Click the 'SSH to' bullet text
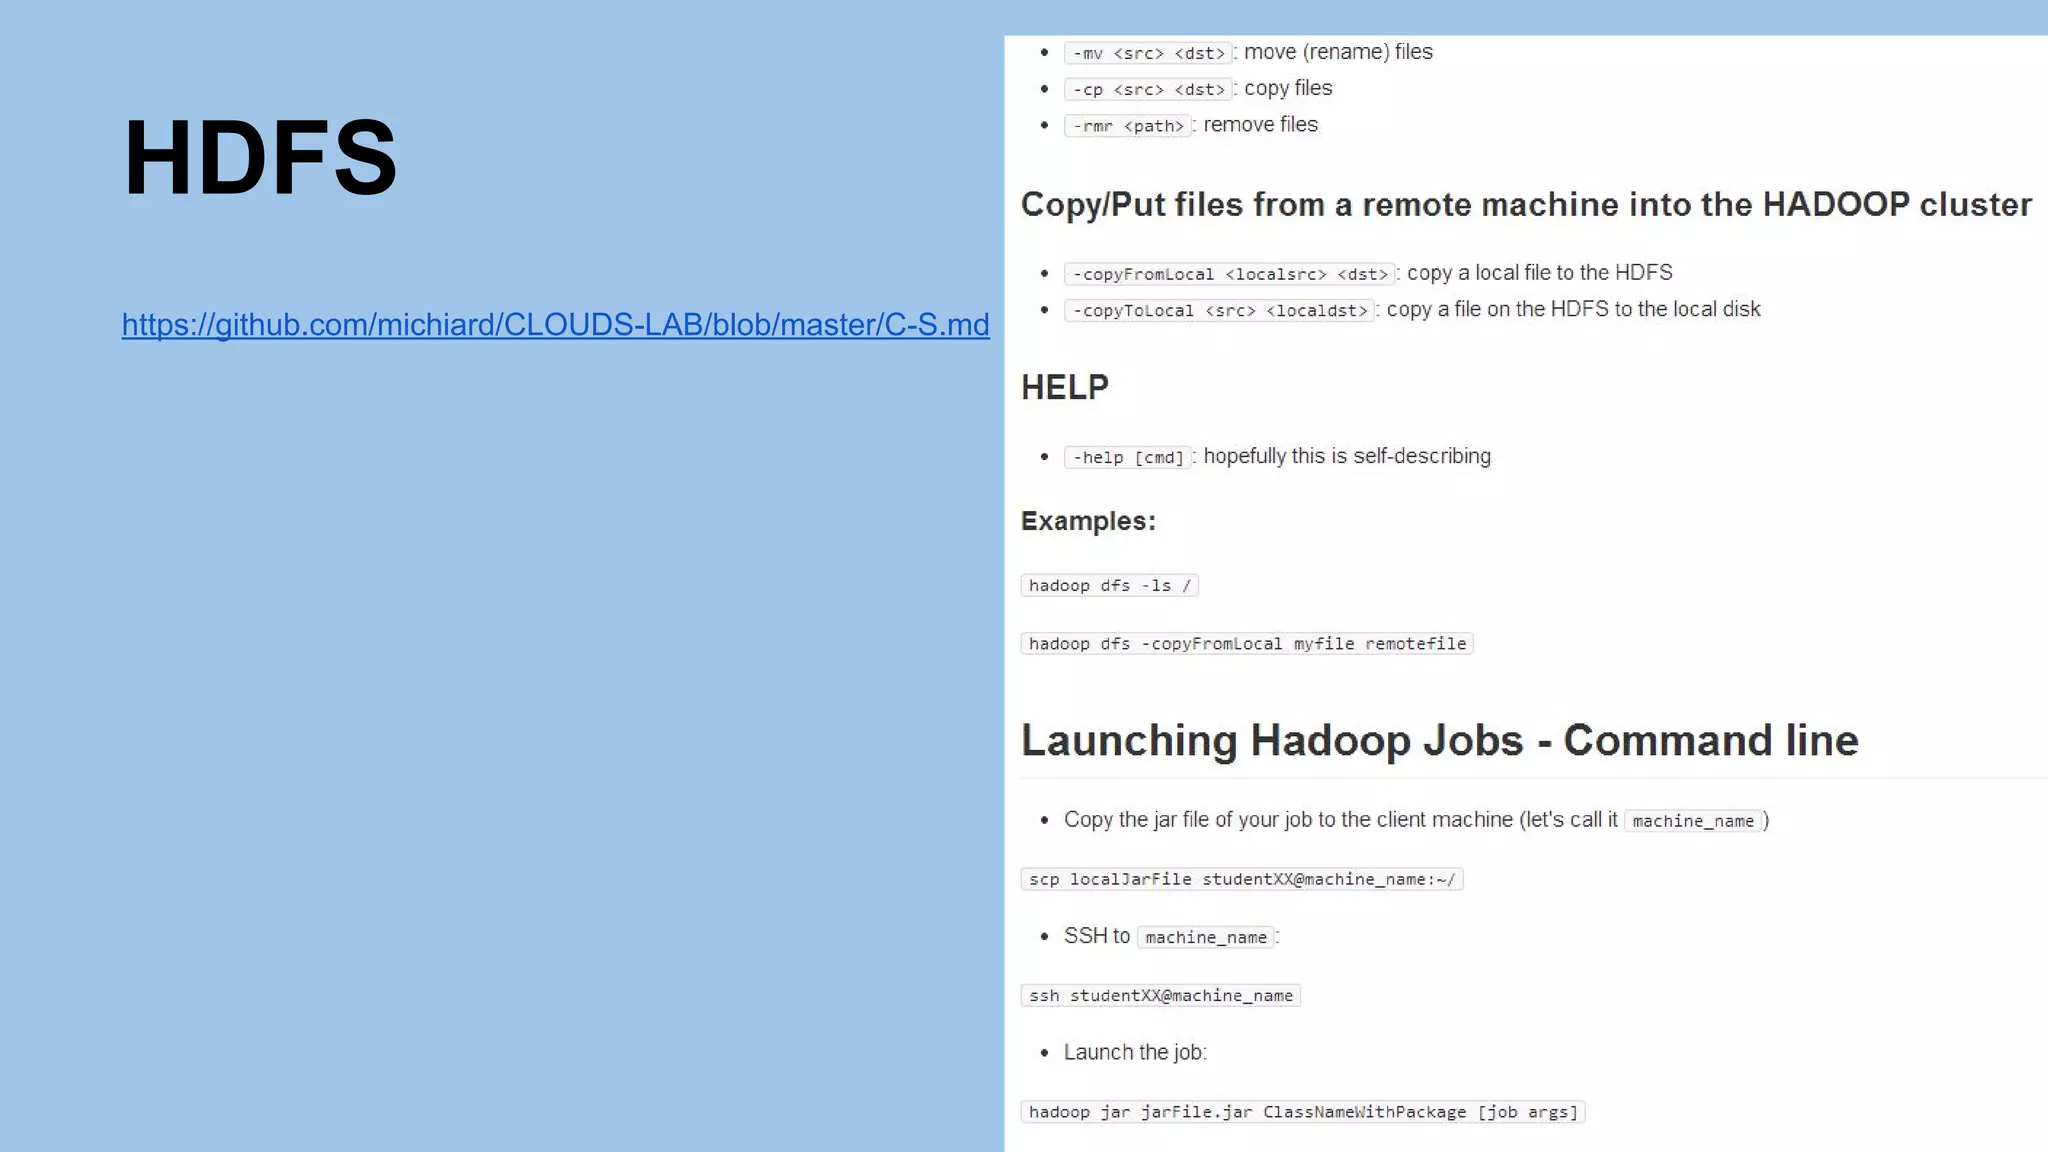The image size is (2048, 1152). [1097, 936]
